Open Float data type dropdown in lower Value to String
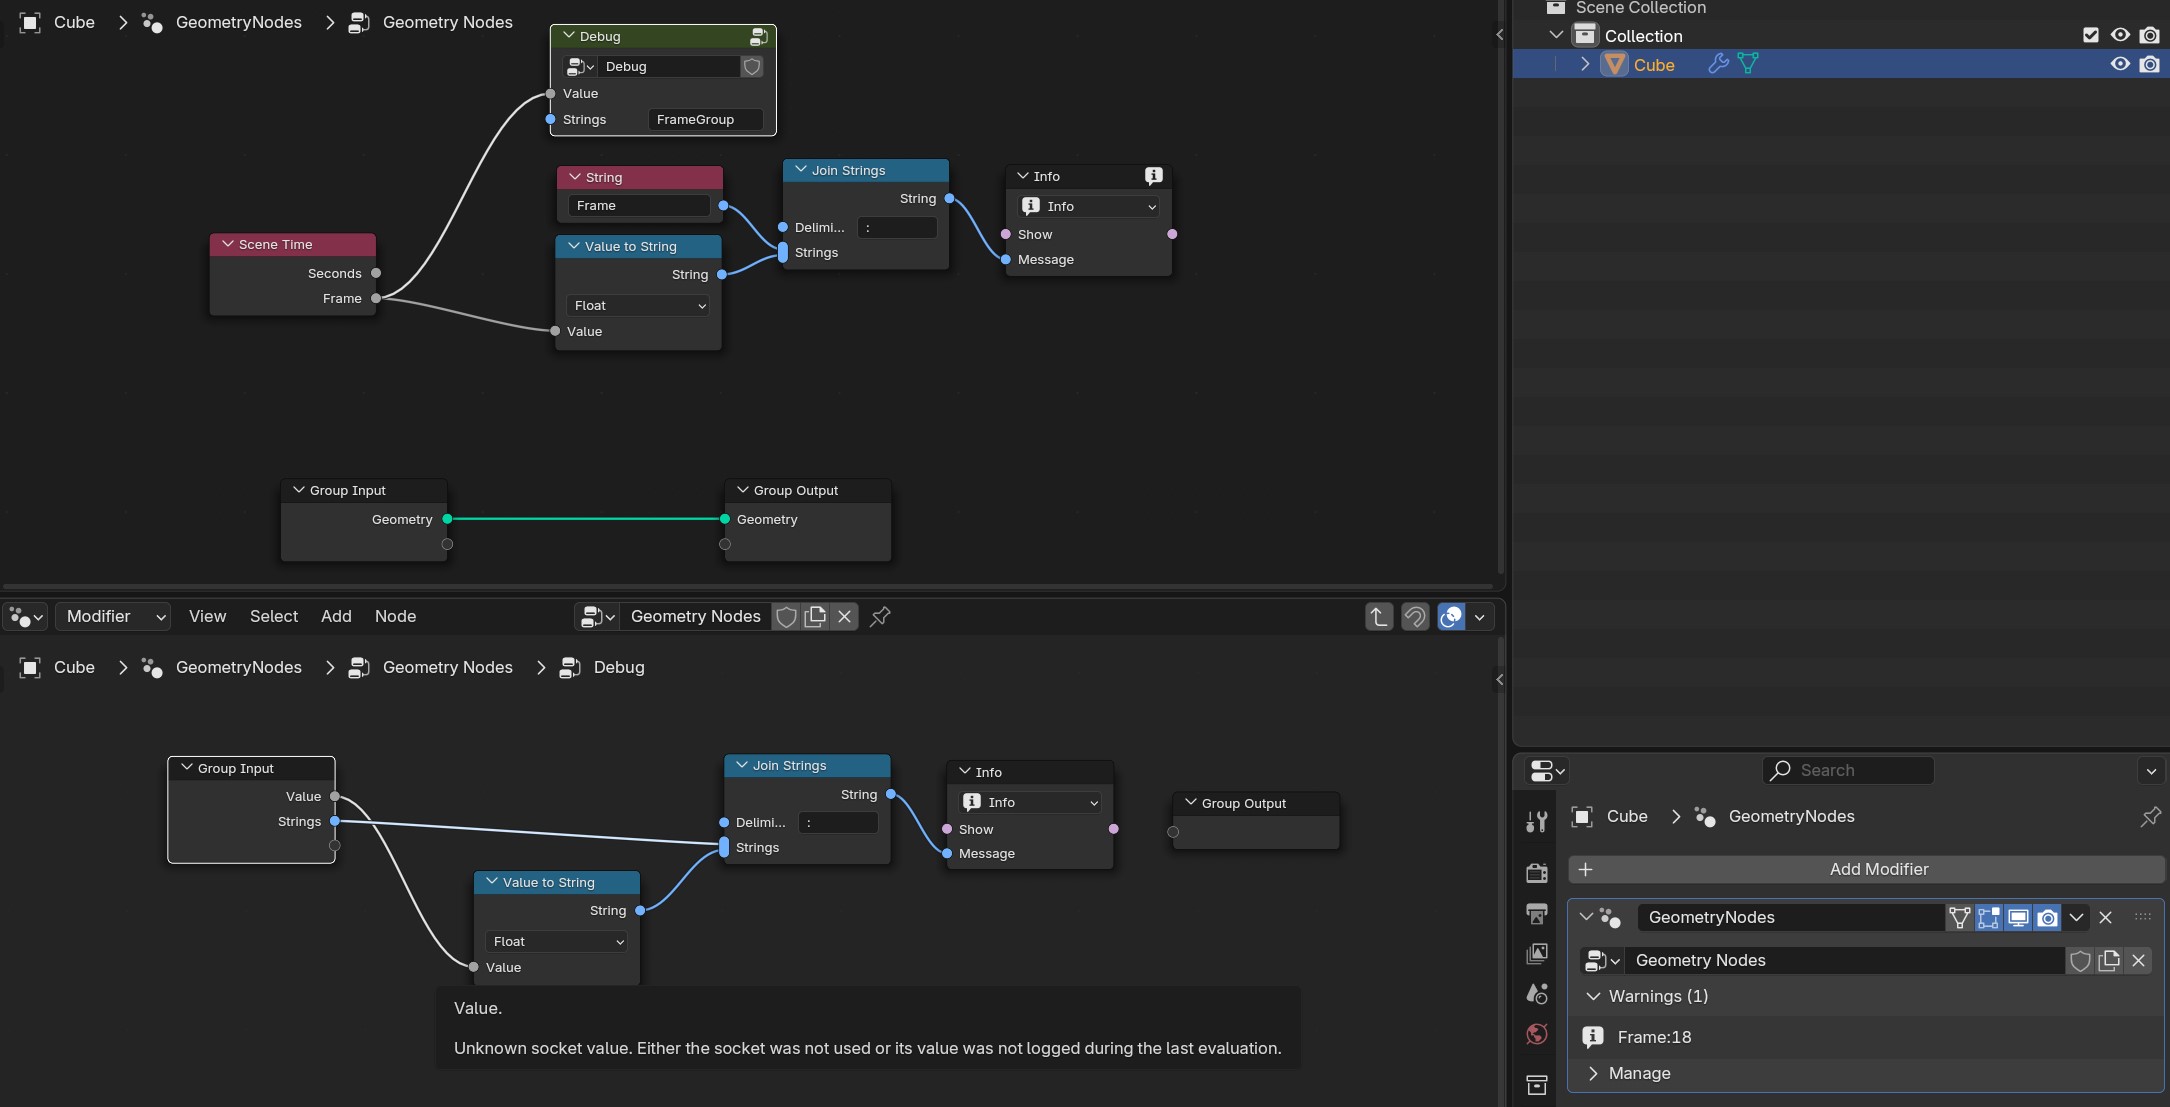 point(556,941)
